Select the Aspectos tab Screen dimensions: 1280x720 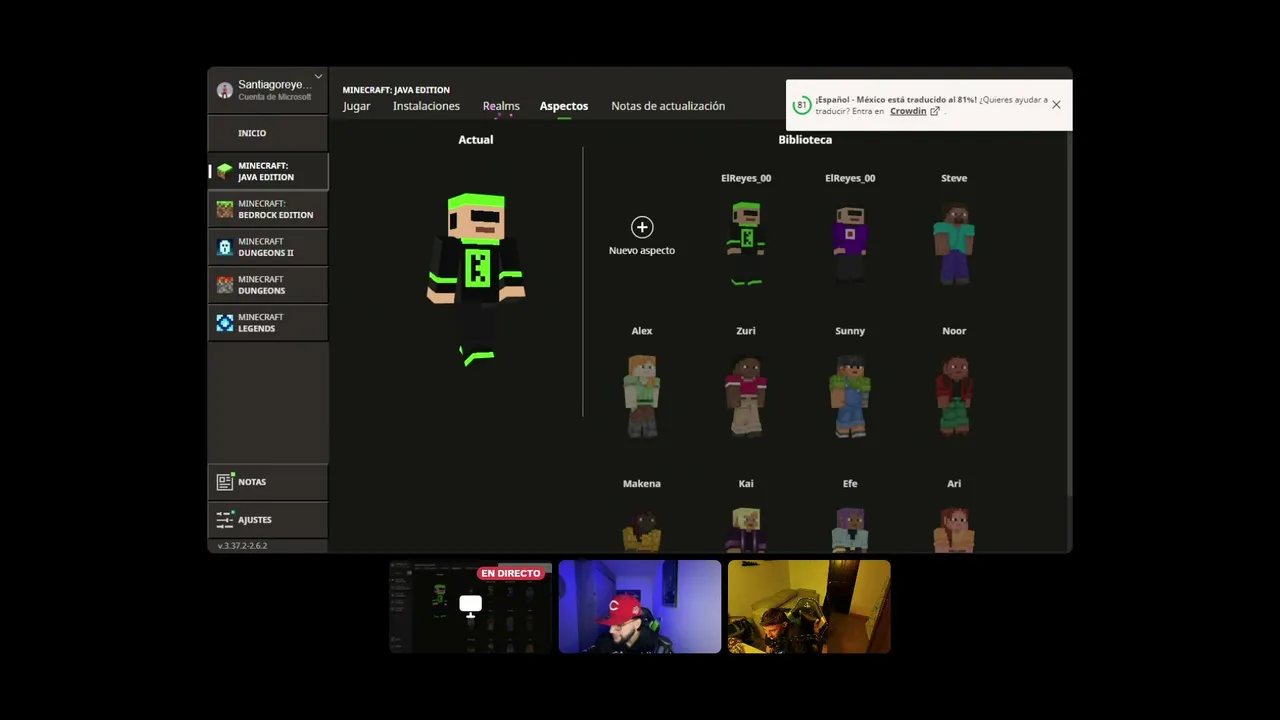click(x=564, y=106)
